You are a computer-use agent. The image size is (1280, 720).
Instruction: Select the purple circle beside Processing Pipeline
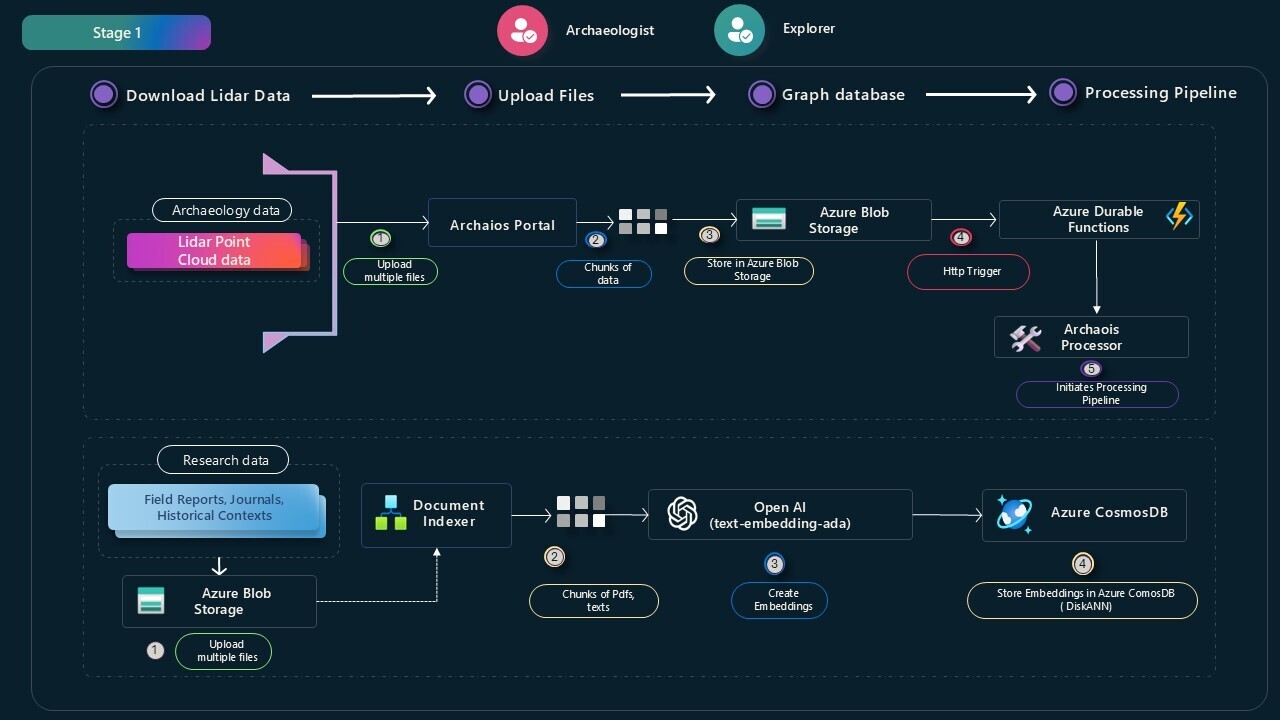1062,92
